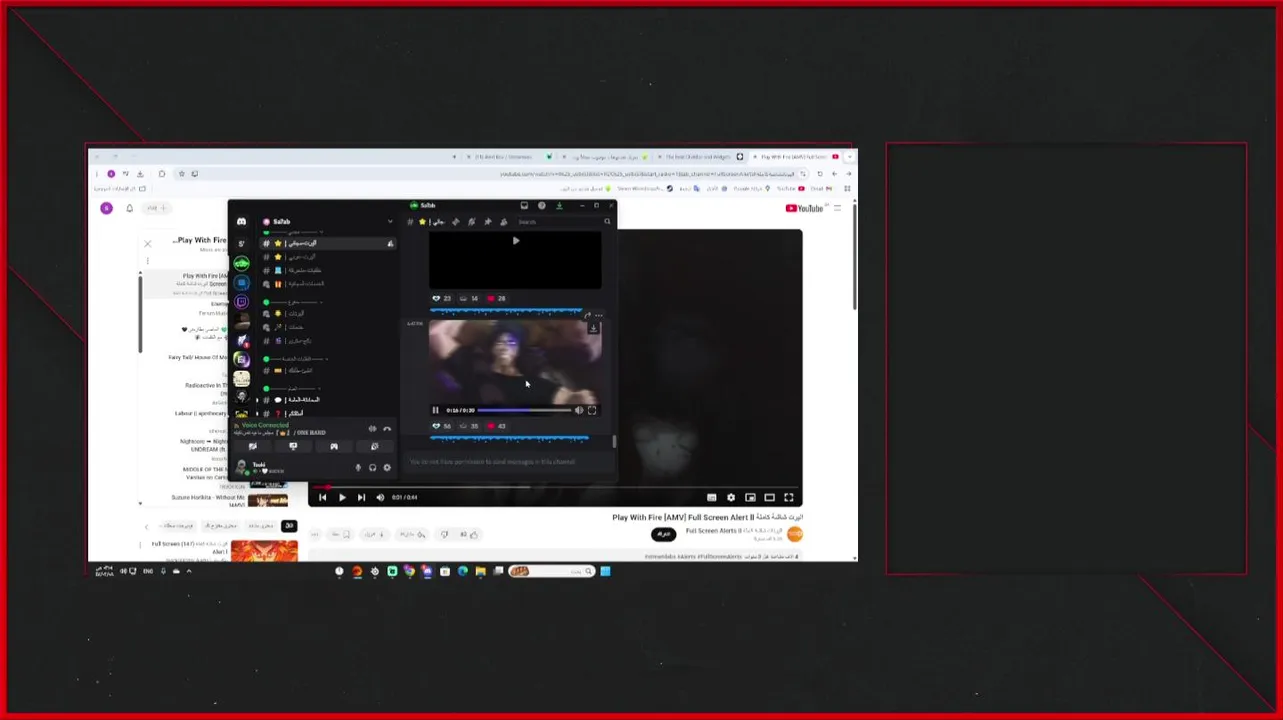Play the YouTube video
Viewport: 1283px width, 720px height.
pos(341,497)
